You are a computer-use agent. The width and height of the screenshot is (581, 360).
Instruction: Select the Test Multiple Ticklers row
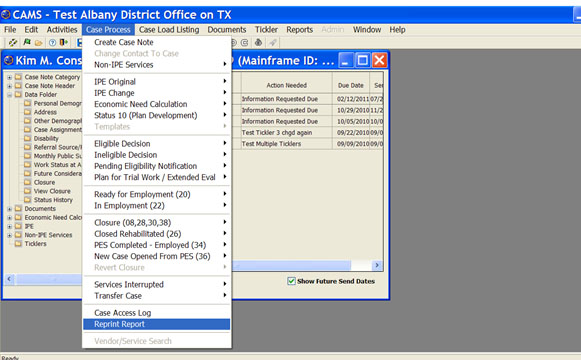click(x=308, y=144)
